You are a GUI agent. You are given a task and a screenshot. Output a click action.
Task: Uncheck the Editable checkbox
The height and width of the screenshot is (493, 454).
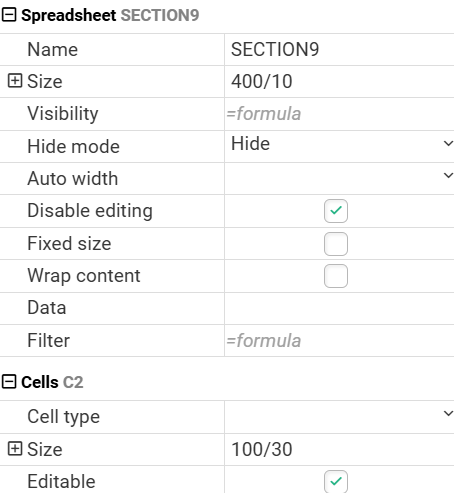336,481
